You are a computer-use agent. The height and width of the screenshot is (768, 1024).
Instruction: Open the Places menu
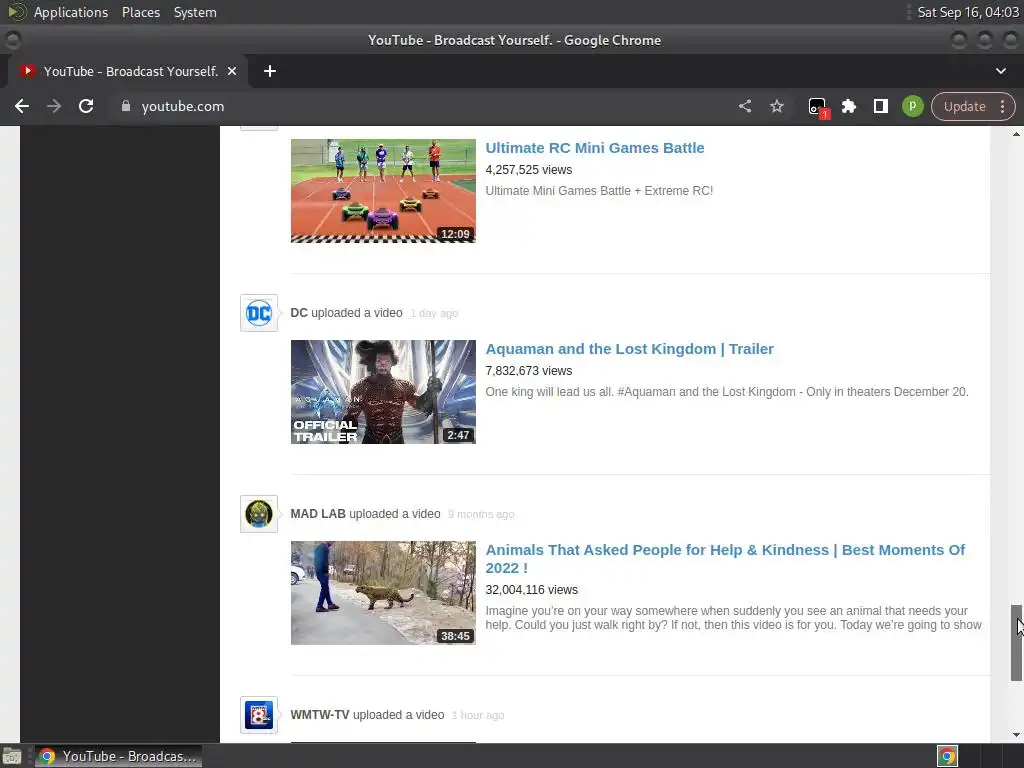[x=141, y=12]
